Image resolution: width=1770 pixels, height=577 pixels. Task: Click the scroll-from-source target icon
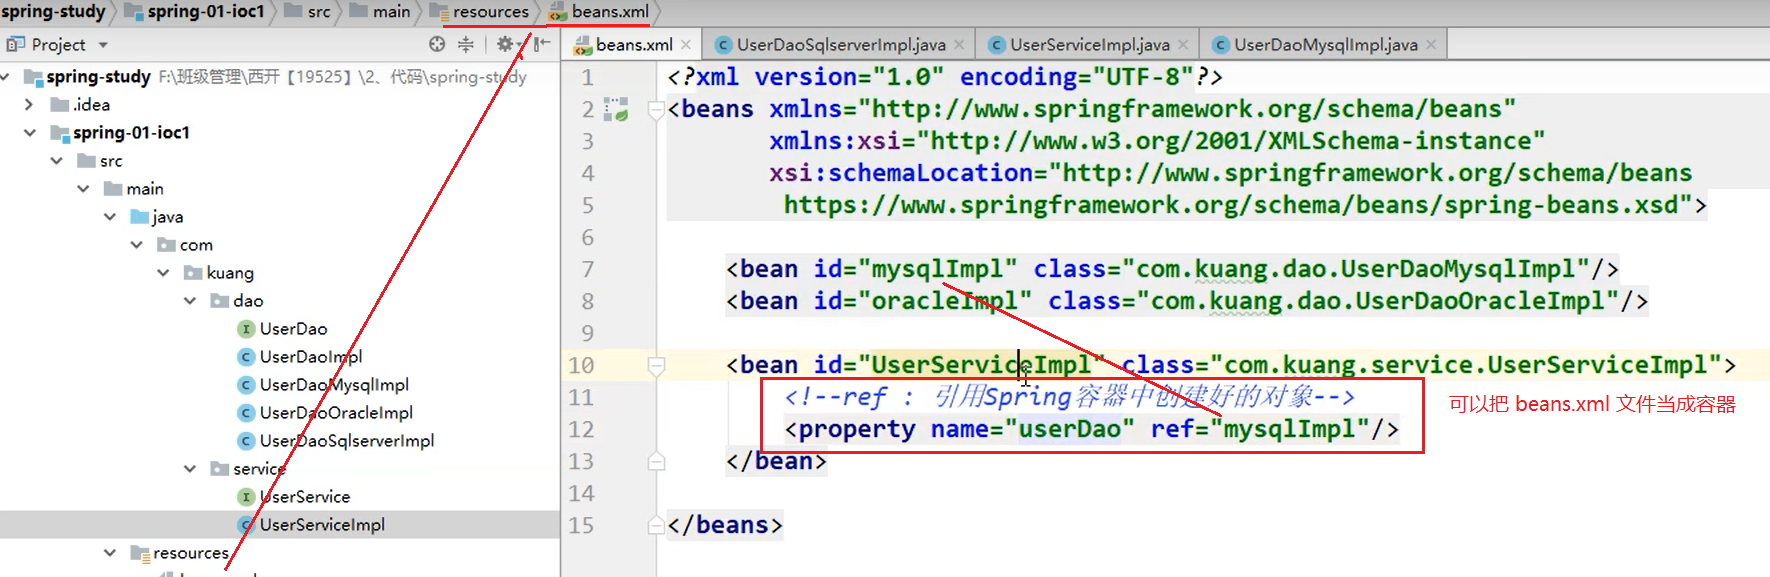[x=437, y=44]
